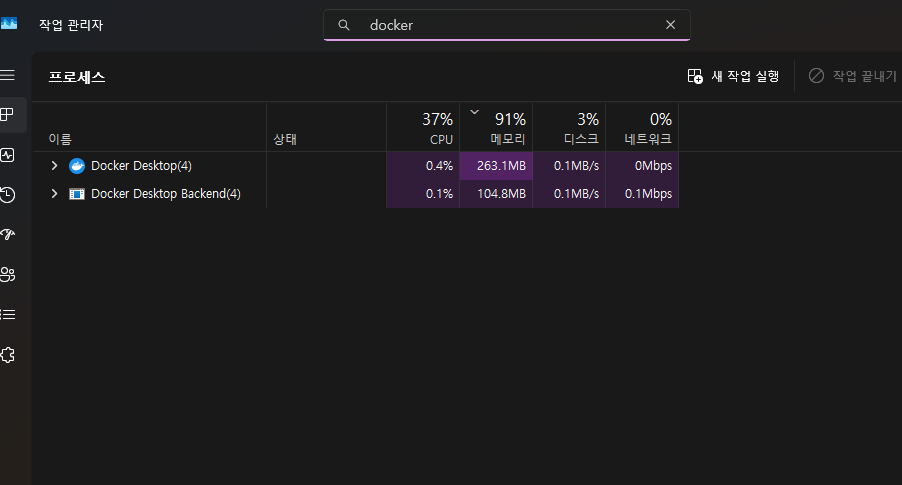Sort by the 네트워크 column header
This screenshot has width=902, height=485.
coord(642,127)
